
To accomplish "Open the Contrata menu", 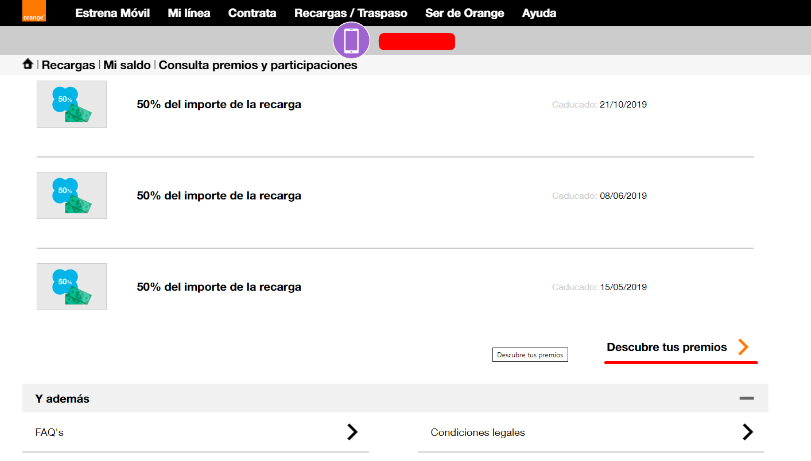I will 253,13.
